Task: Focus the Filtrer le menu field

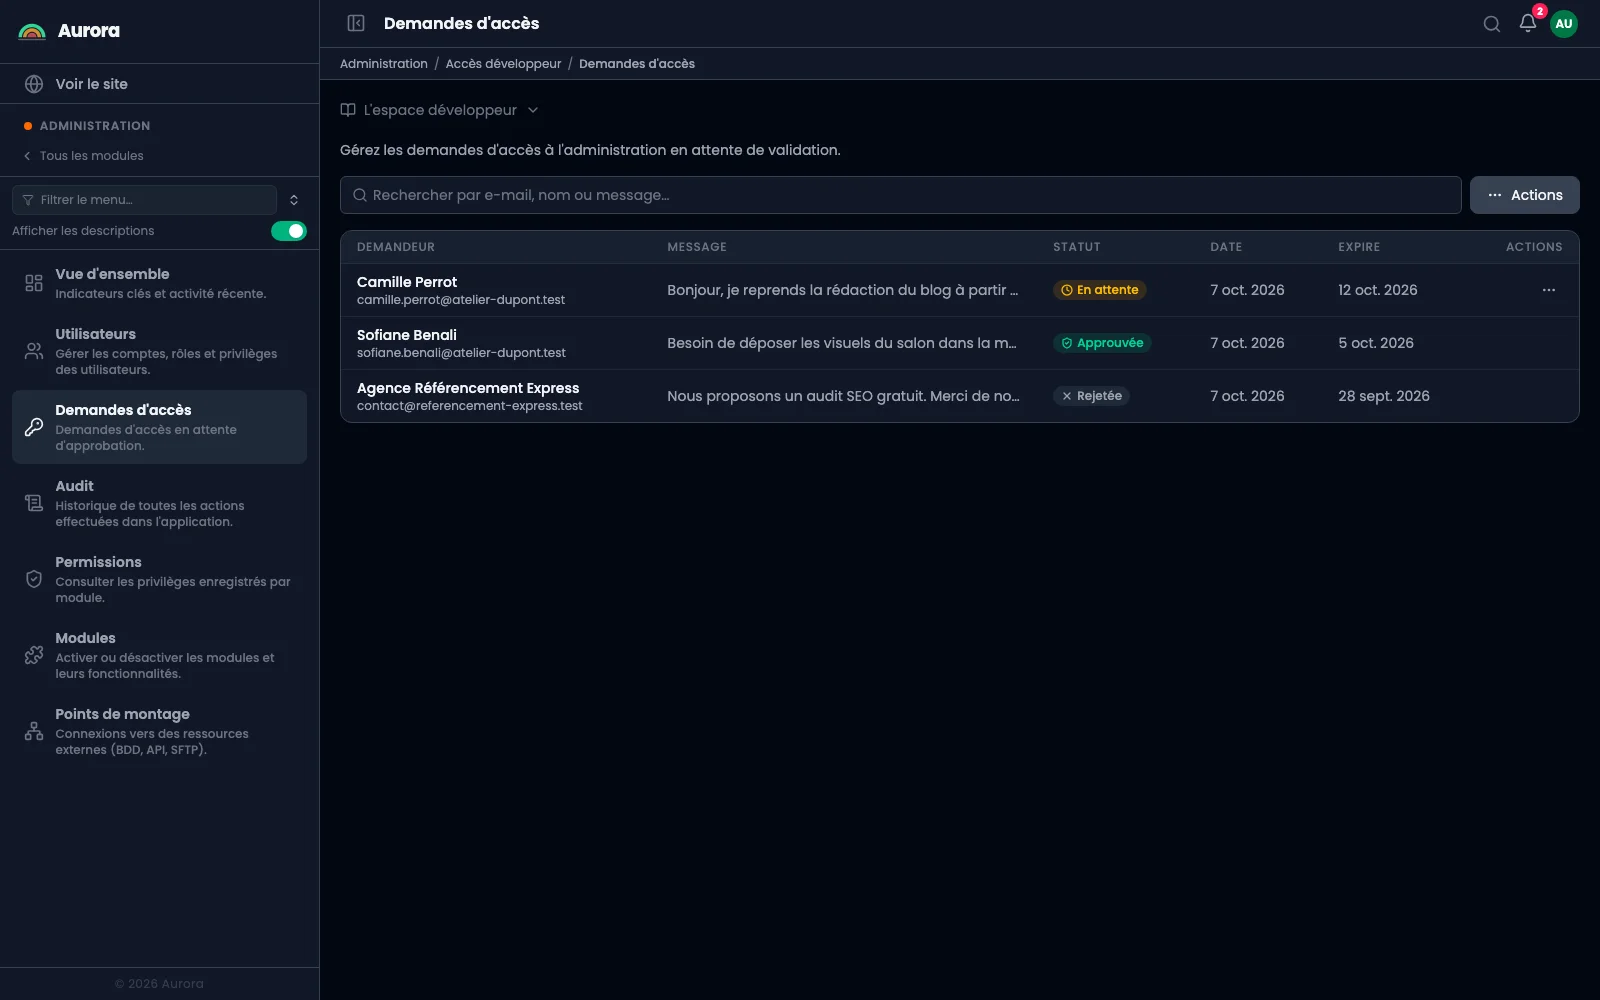Action: click(x=144, y=200)
